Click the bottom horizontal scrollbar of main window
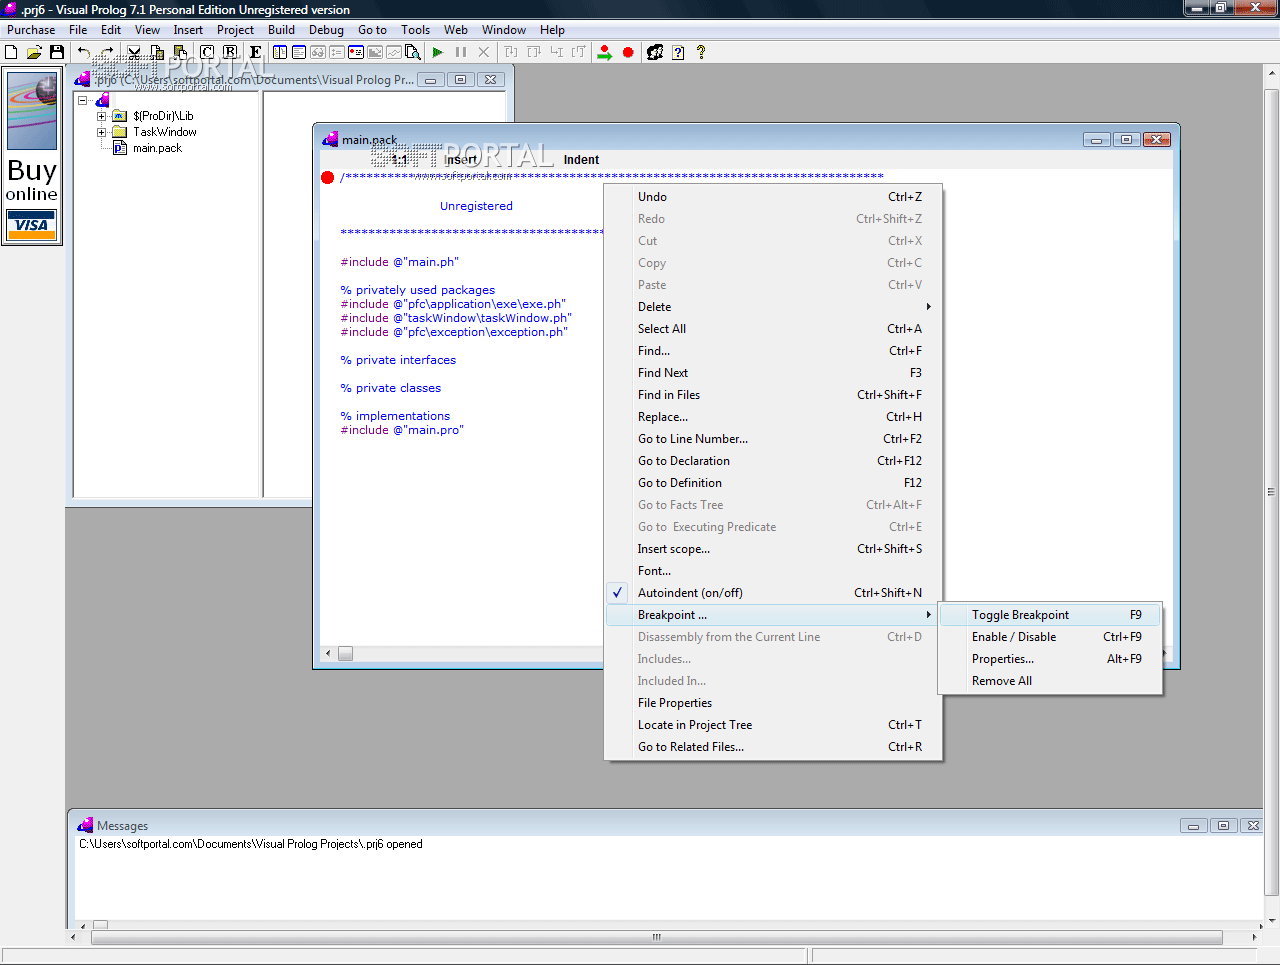Screen dimensions: 1280x965 [657, 938]
